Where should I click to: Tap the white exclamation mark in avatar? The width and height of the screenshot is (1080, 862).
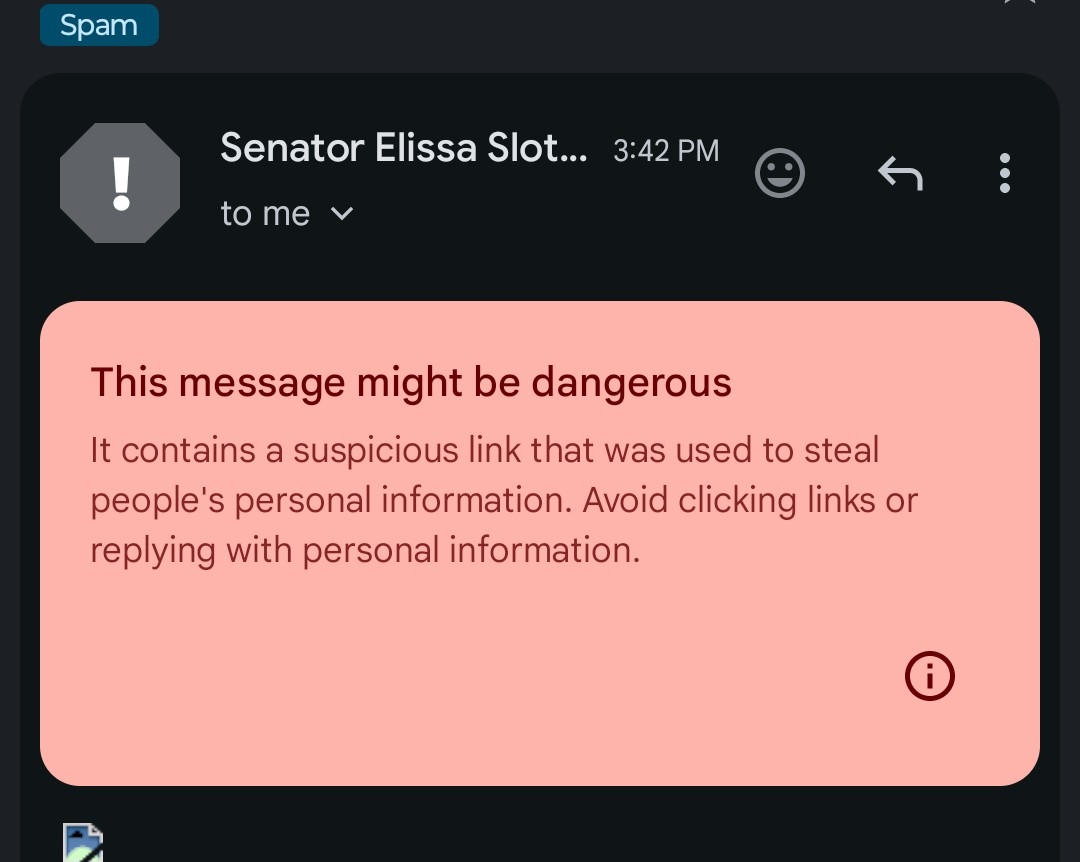121,183
